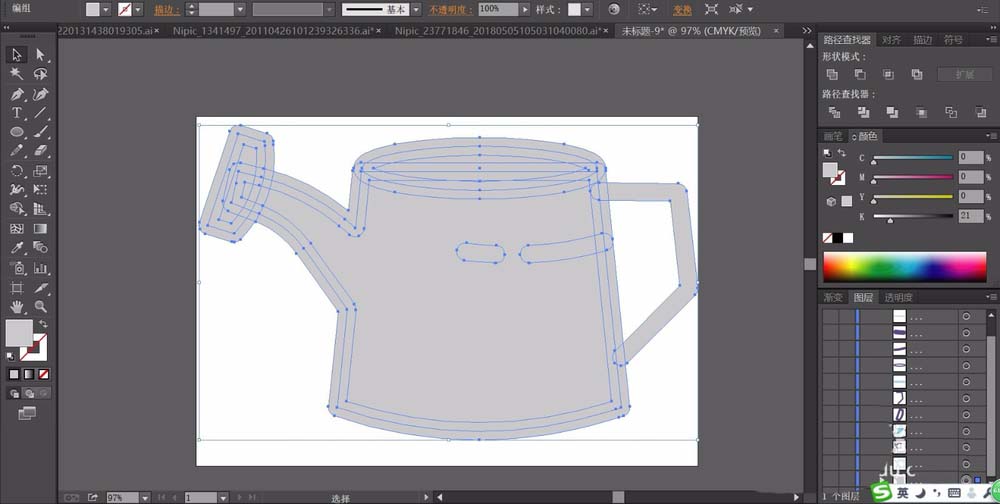The height and width of the screenshot is (504, 1000).
Task: Select the Gradient tool
Action: pos(40,228)
